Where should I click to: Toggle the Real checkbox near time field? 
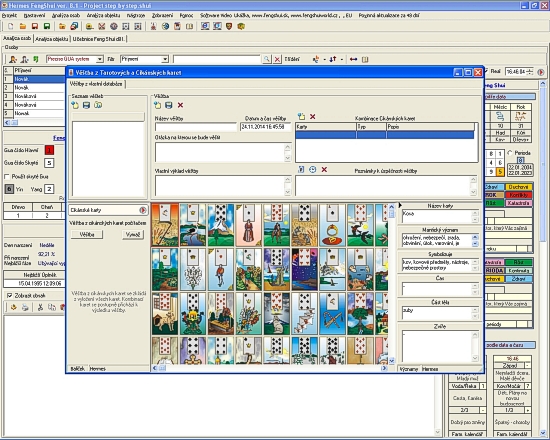[x=486, y=71]
